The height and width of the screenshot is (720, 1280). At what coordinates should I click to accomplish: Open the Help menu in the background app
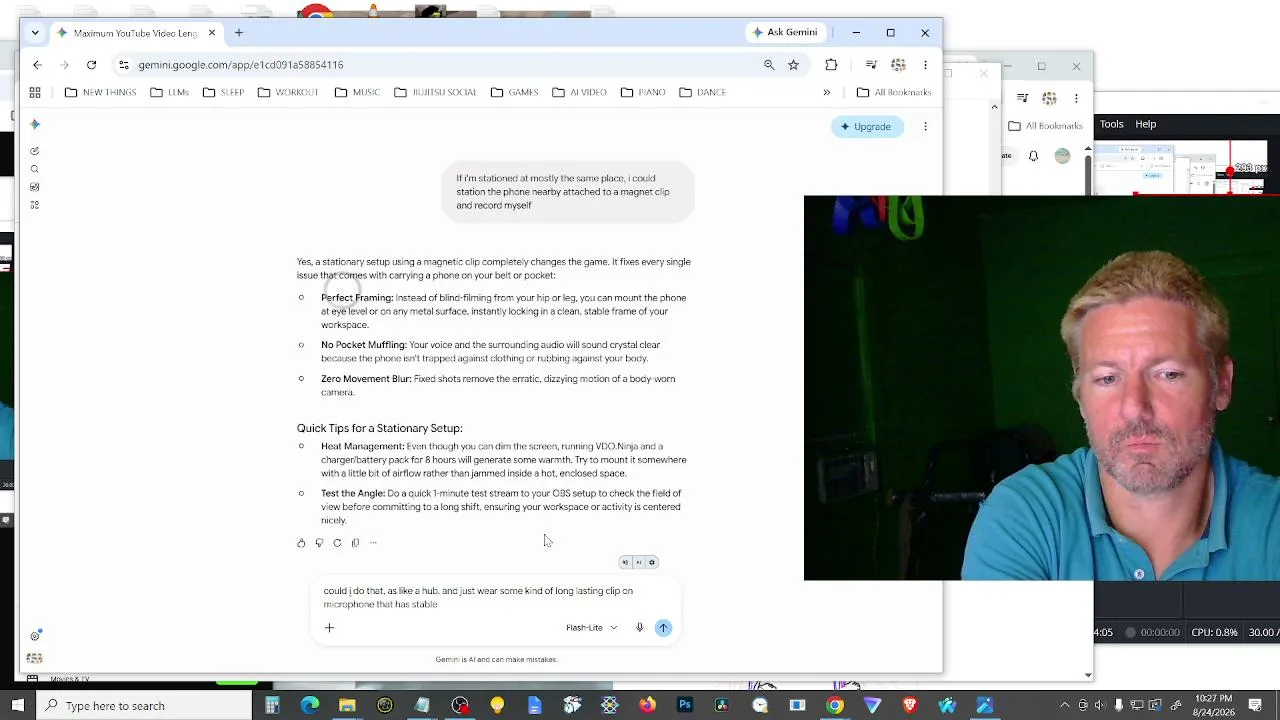click(x=1146, y=124)
